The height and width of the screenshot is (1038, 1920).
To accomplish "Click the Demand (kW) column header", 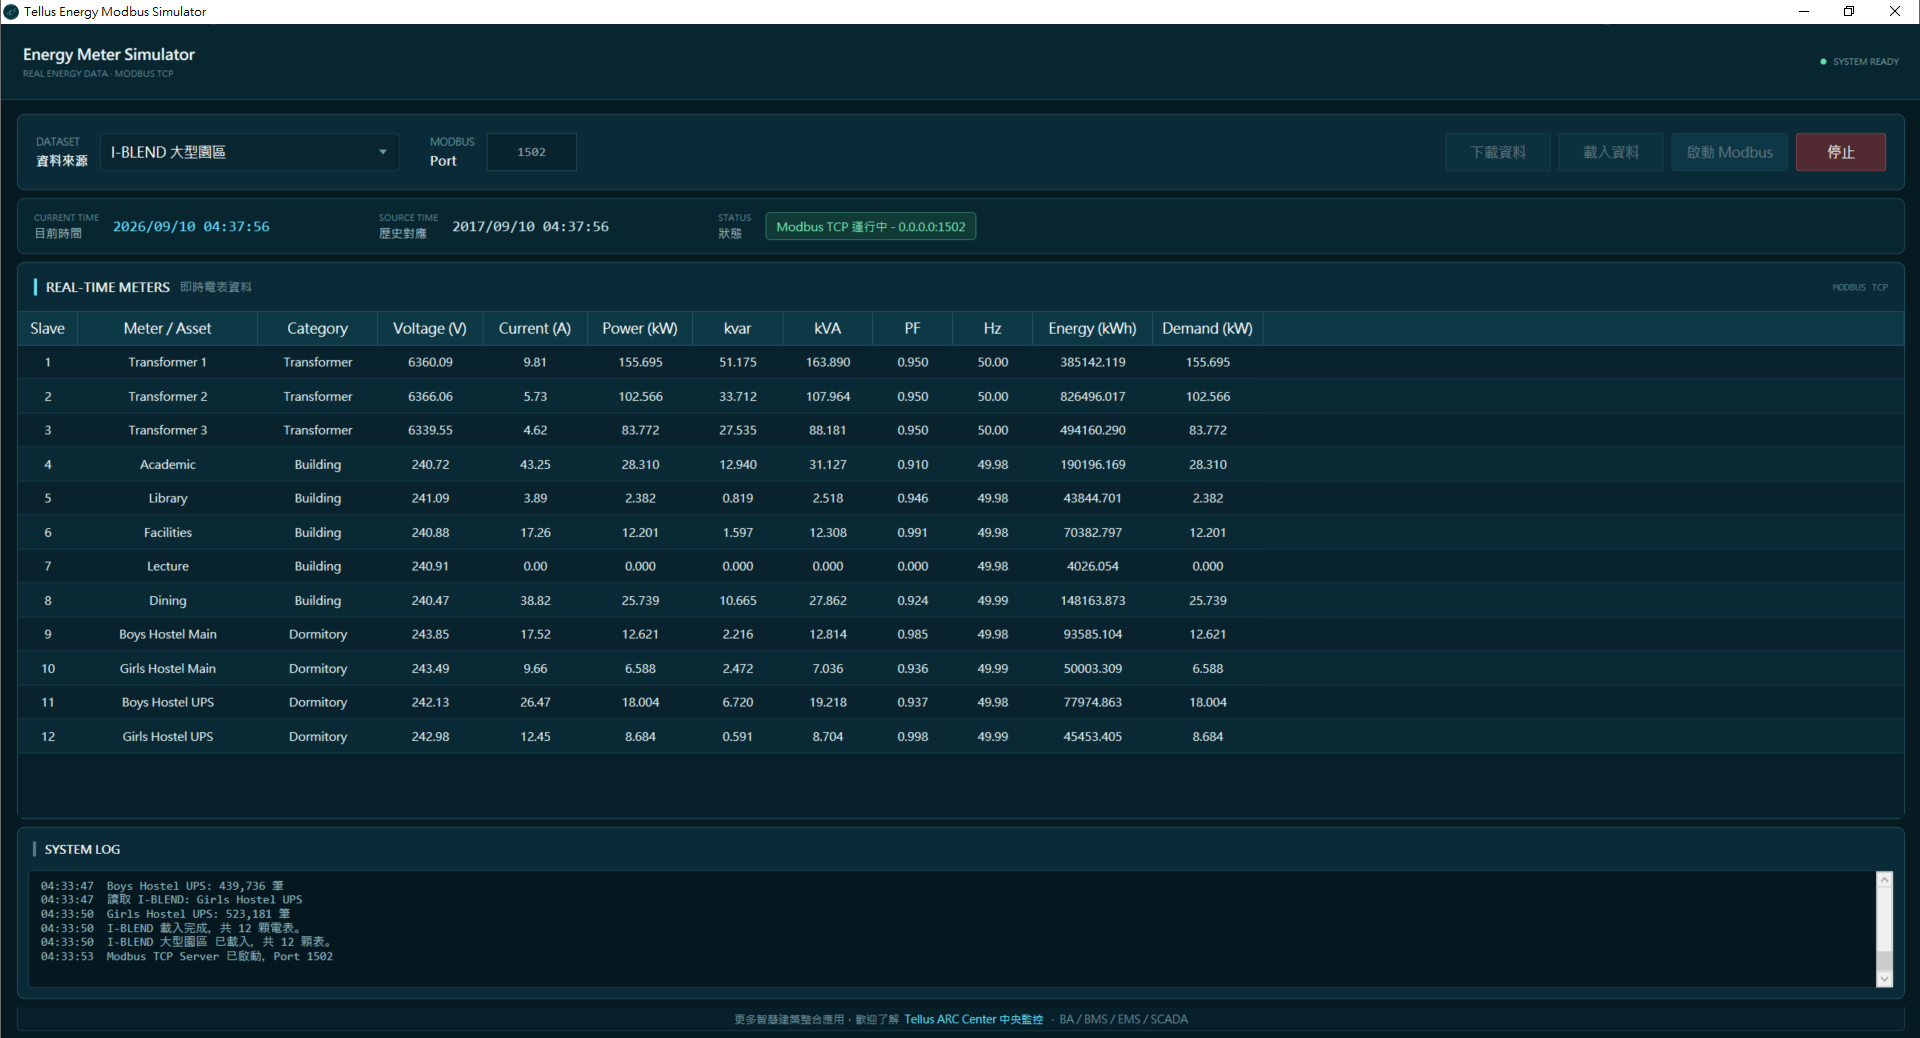I will (1208, 328).
